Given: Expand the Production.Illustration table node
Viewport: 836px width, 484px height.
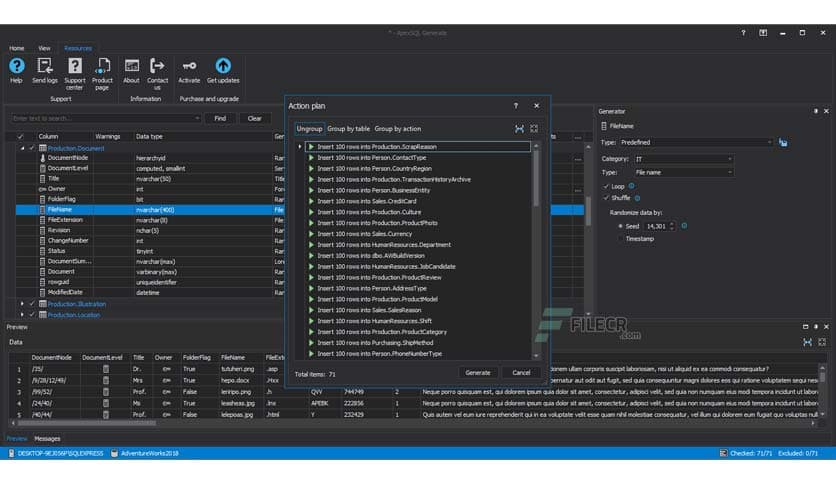Looking at the screenshot, I should [23, 303].
